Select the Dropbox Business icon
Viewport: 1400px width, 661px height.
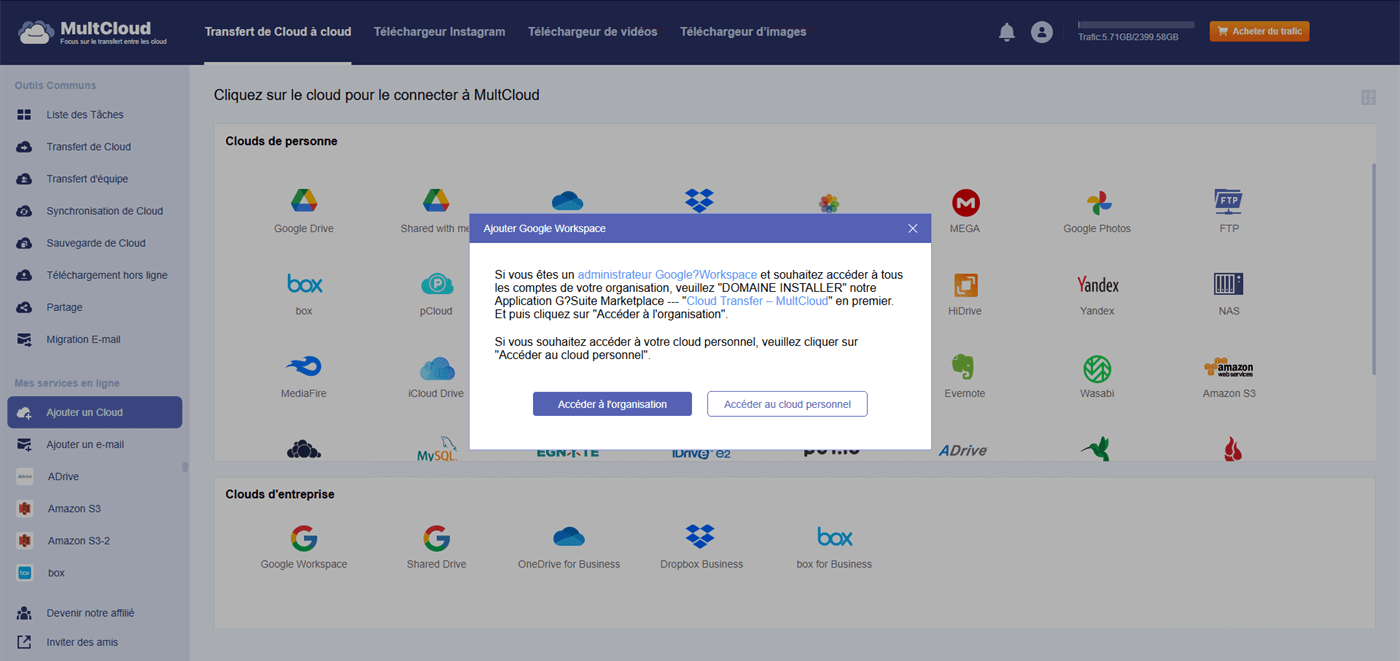701,537
